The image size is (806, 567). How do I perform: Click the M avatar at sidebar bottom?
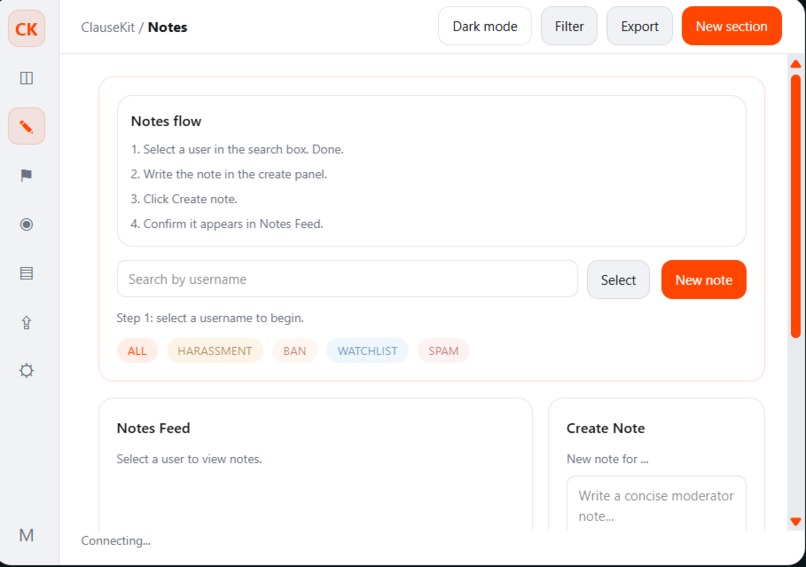point(26,535)
